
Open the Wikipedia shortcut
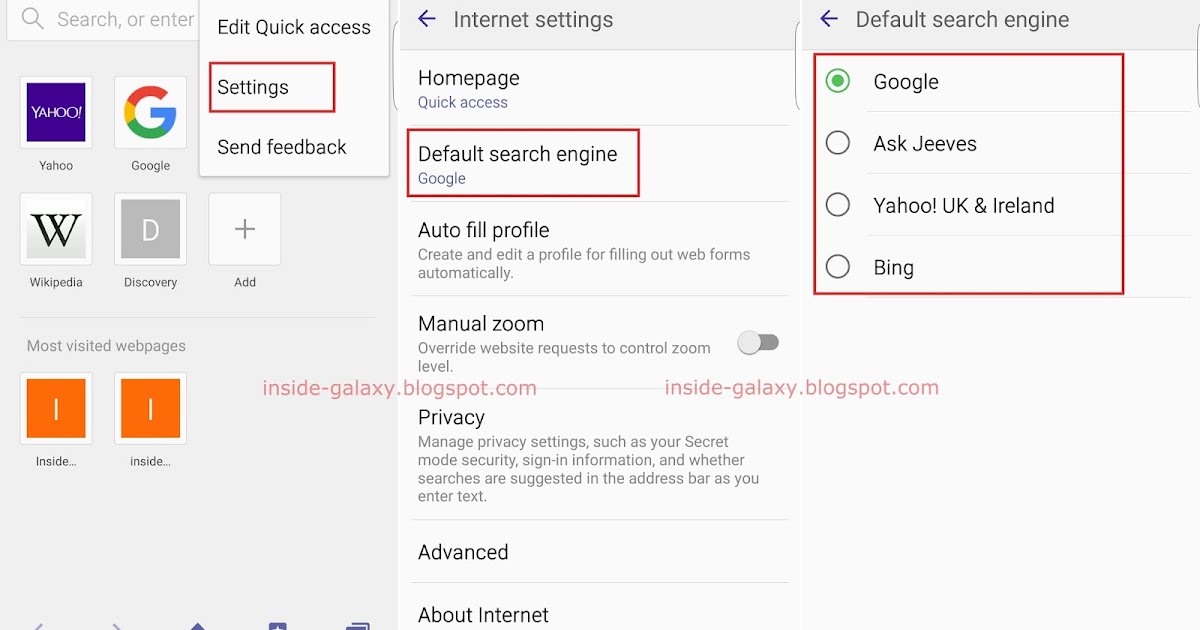(x=55, y=229)
